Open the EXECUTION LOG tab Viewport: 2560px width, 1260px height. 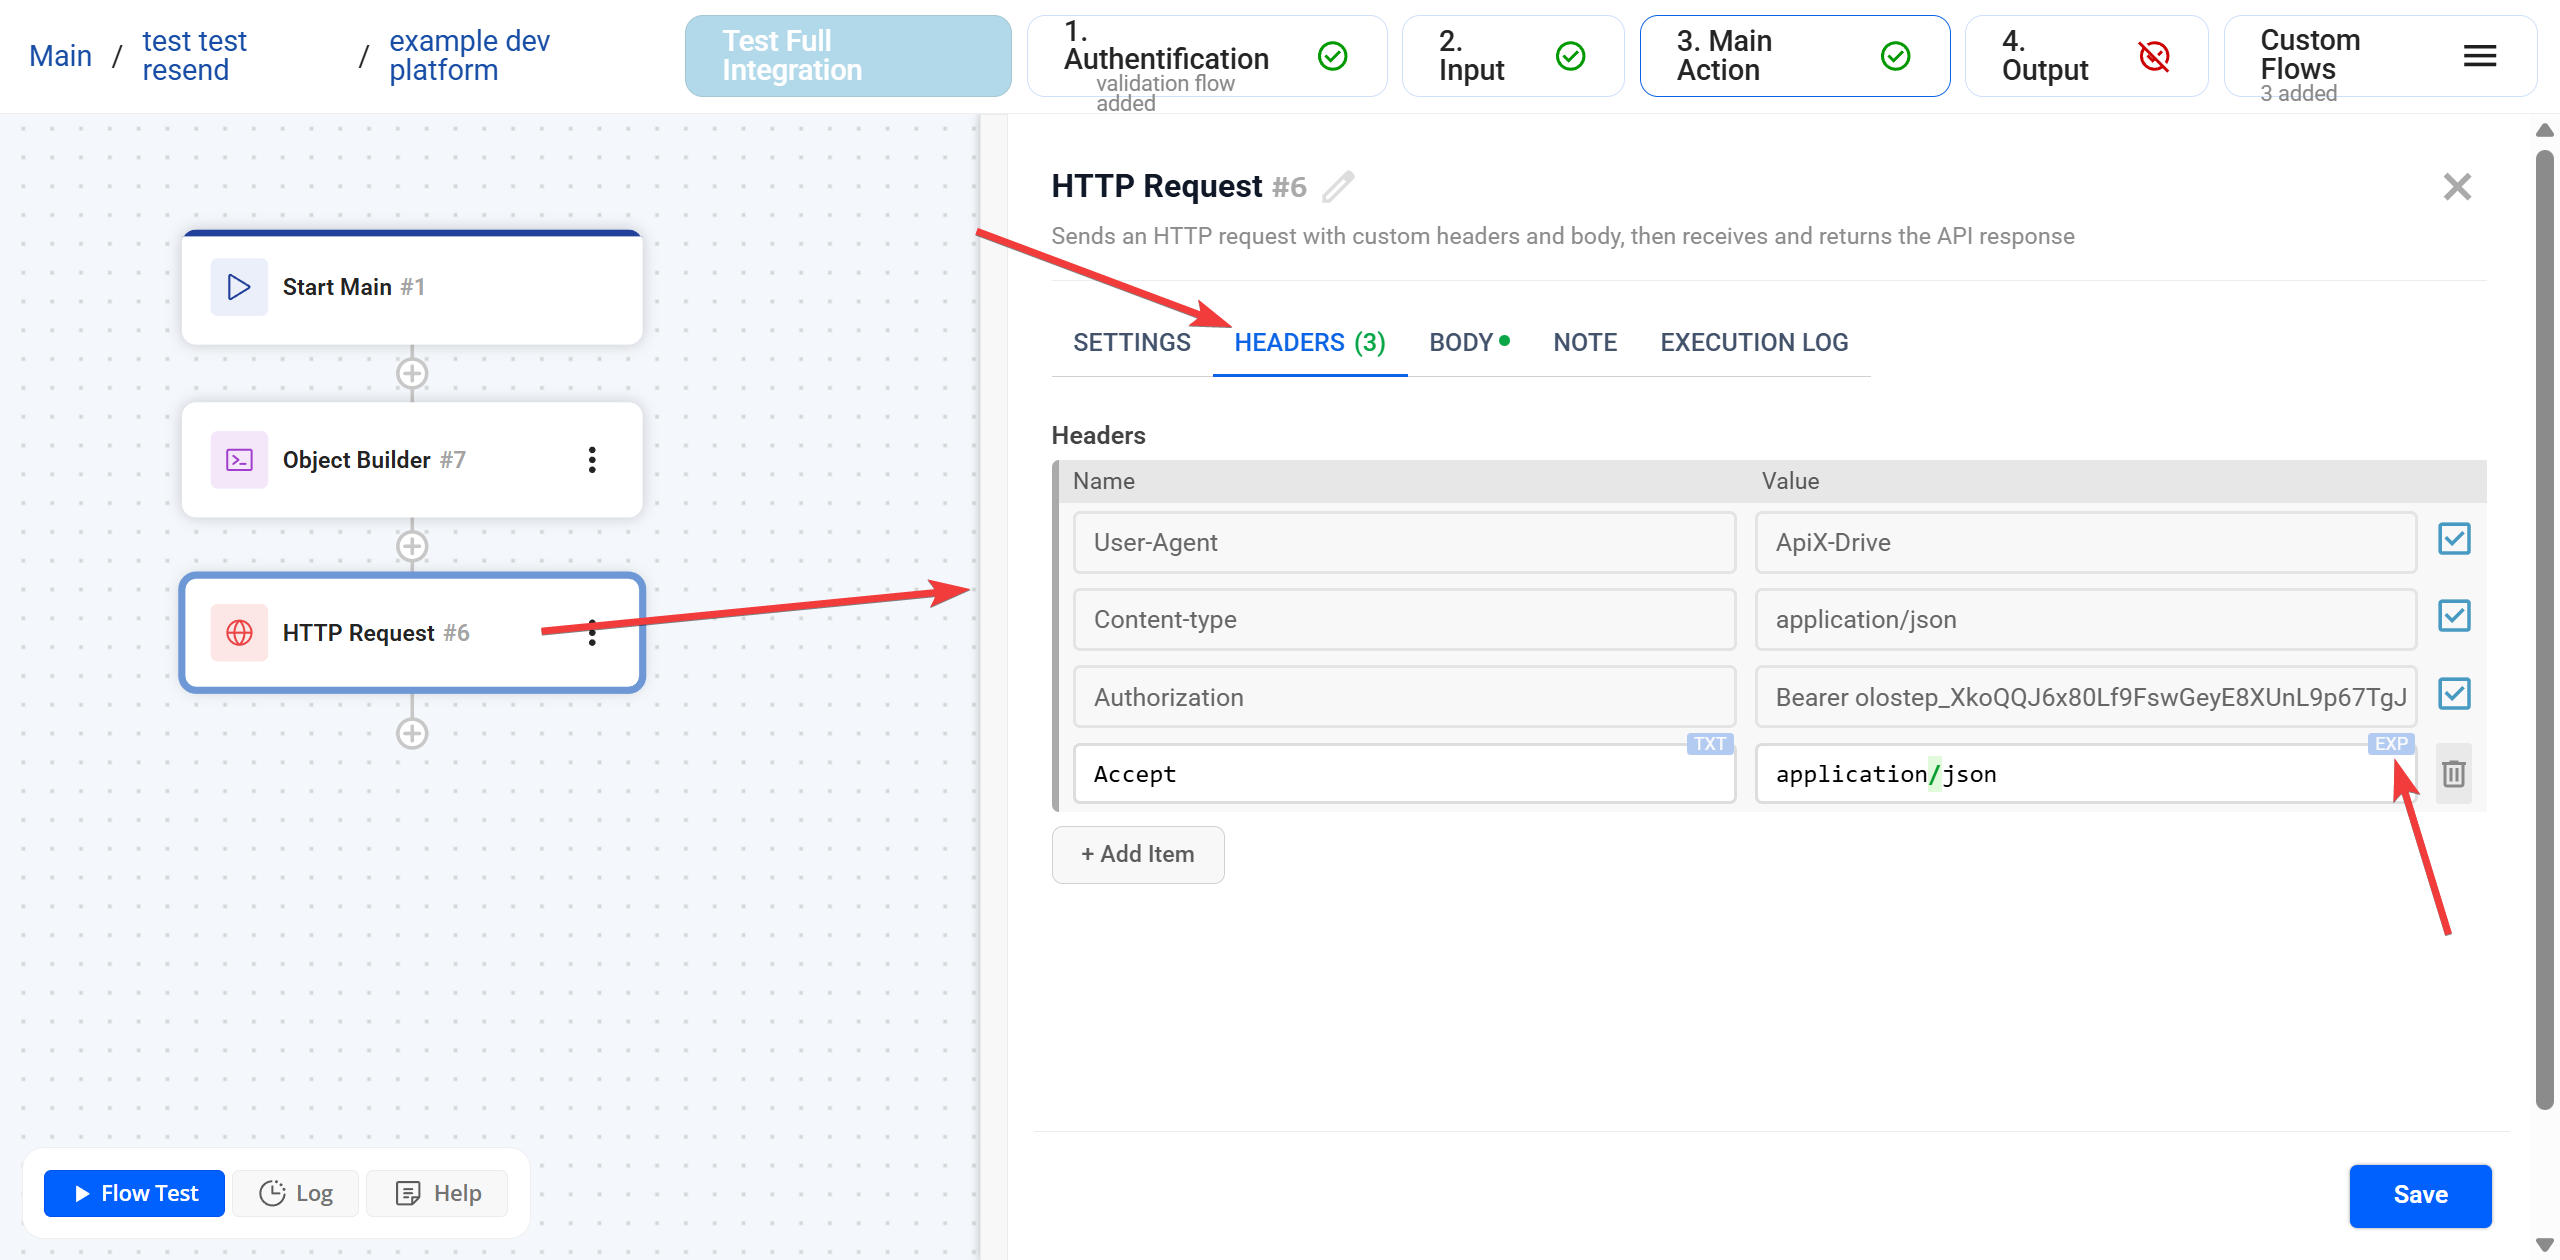click(1754, 342)
